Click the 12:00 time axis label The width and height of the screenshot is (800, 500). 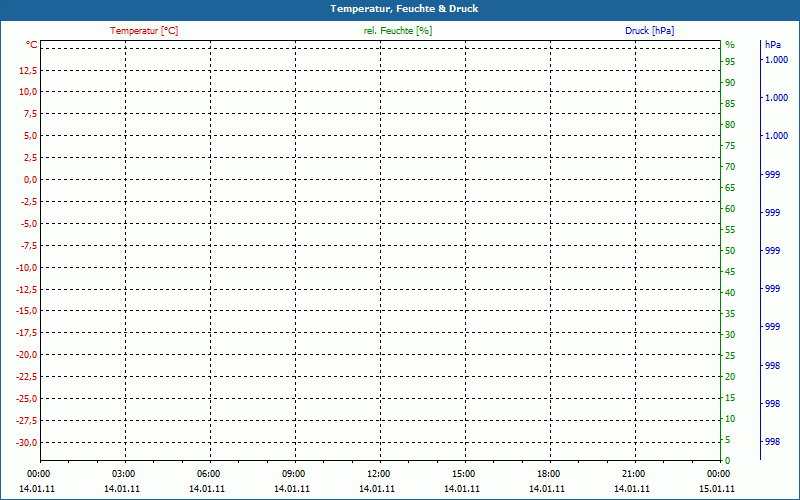click(379, 474)
